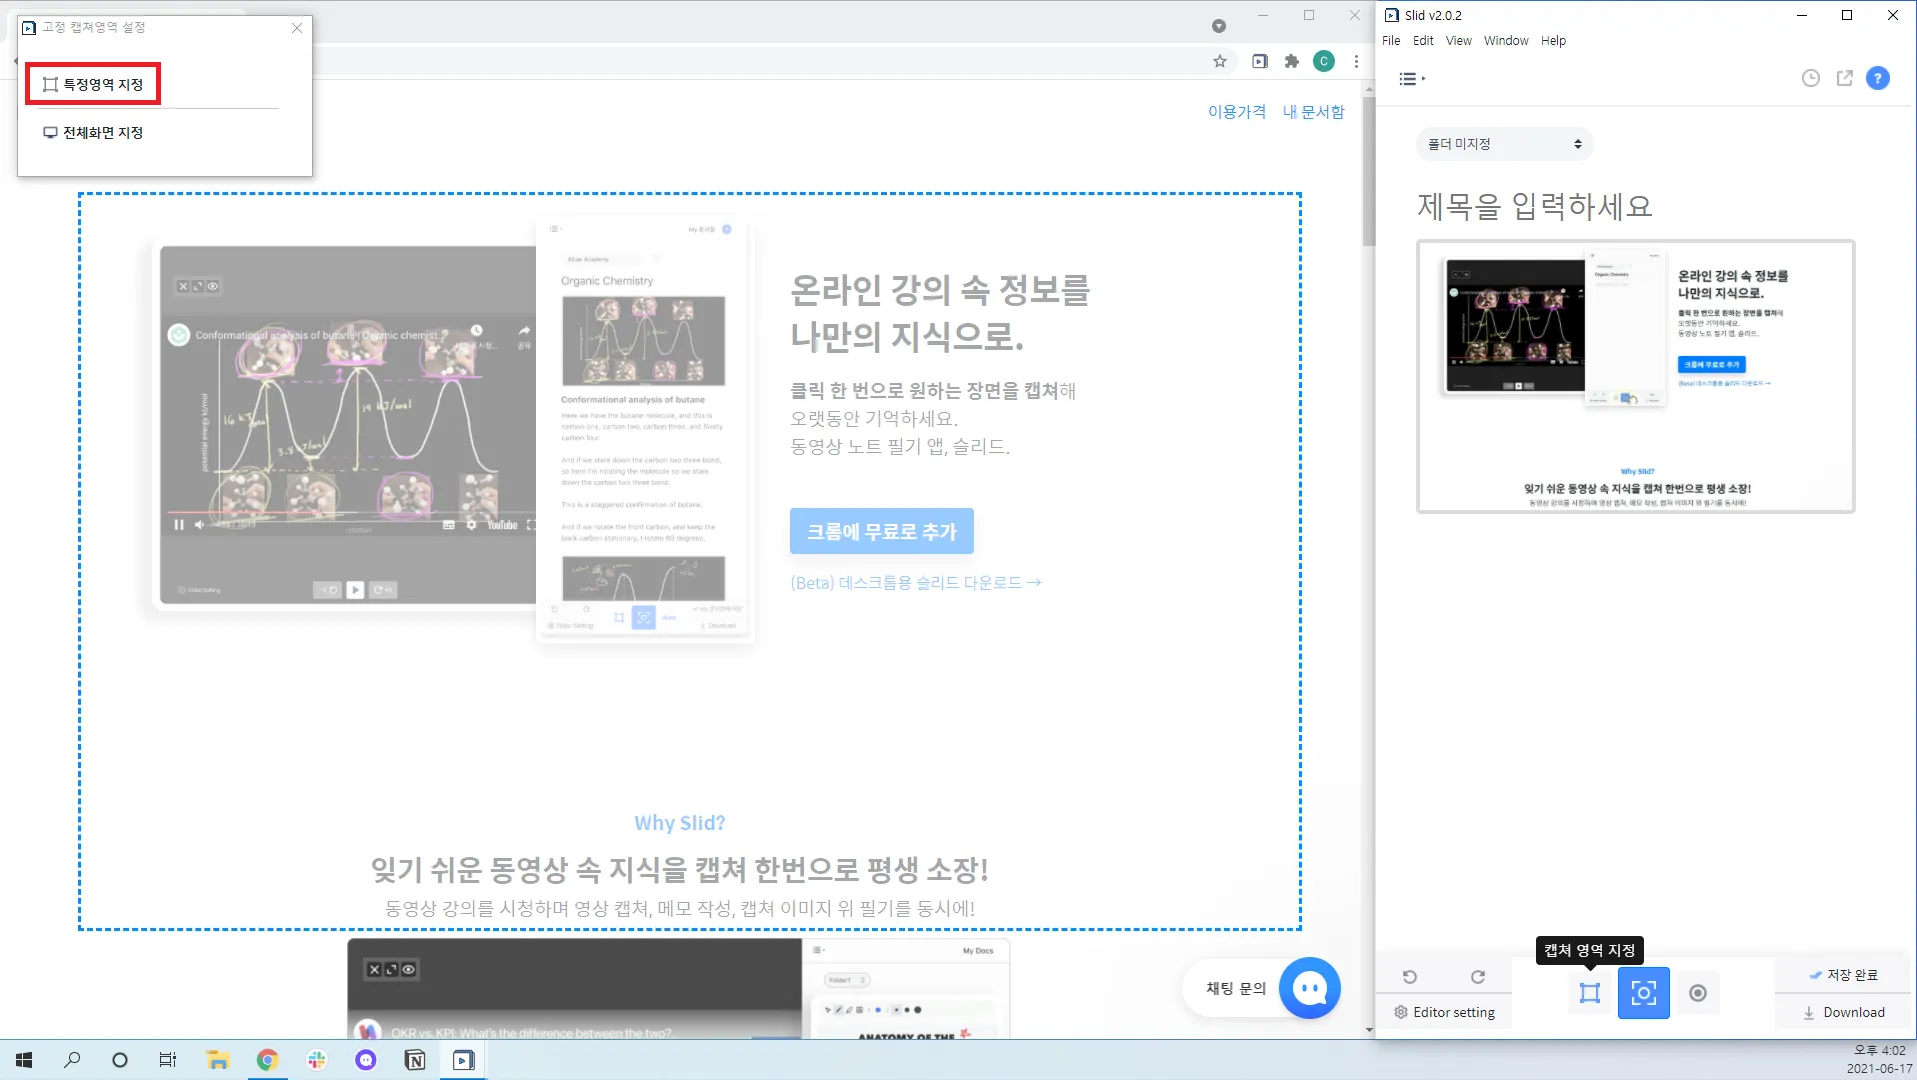Open the chat inquiry bubble

[1310, 988]
